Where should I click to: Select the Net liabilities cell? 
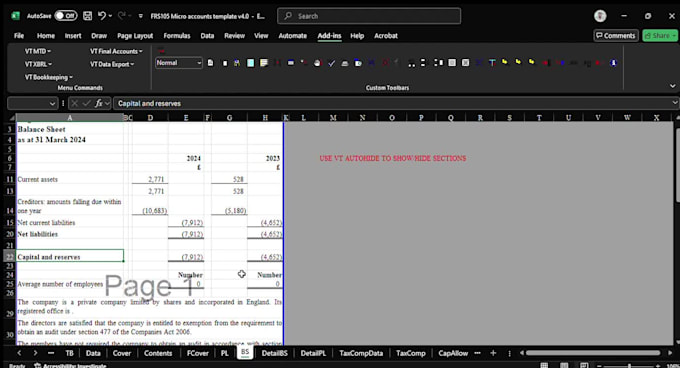tap(70, 234)
